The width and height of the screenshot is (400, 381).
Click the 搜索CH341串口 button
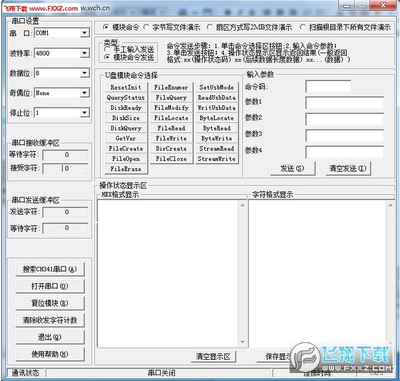click(x=50, y=269)
